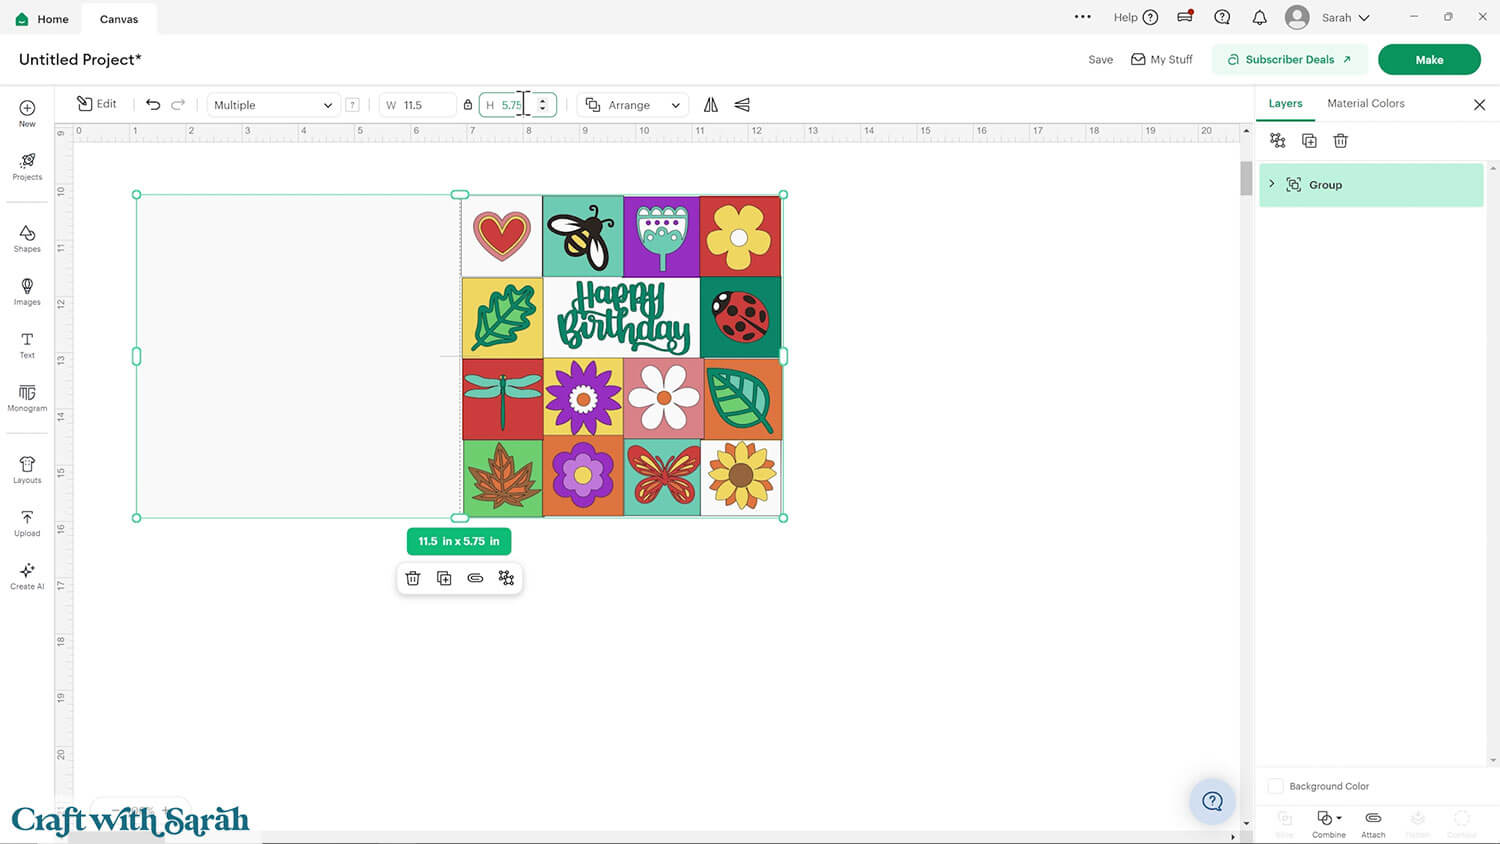Expand the Group layer chevron
The height and width of the screenshot is (844, 1500).
coord(1272,184)
